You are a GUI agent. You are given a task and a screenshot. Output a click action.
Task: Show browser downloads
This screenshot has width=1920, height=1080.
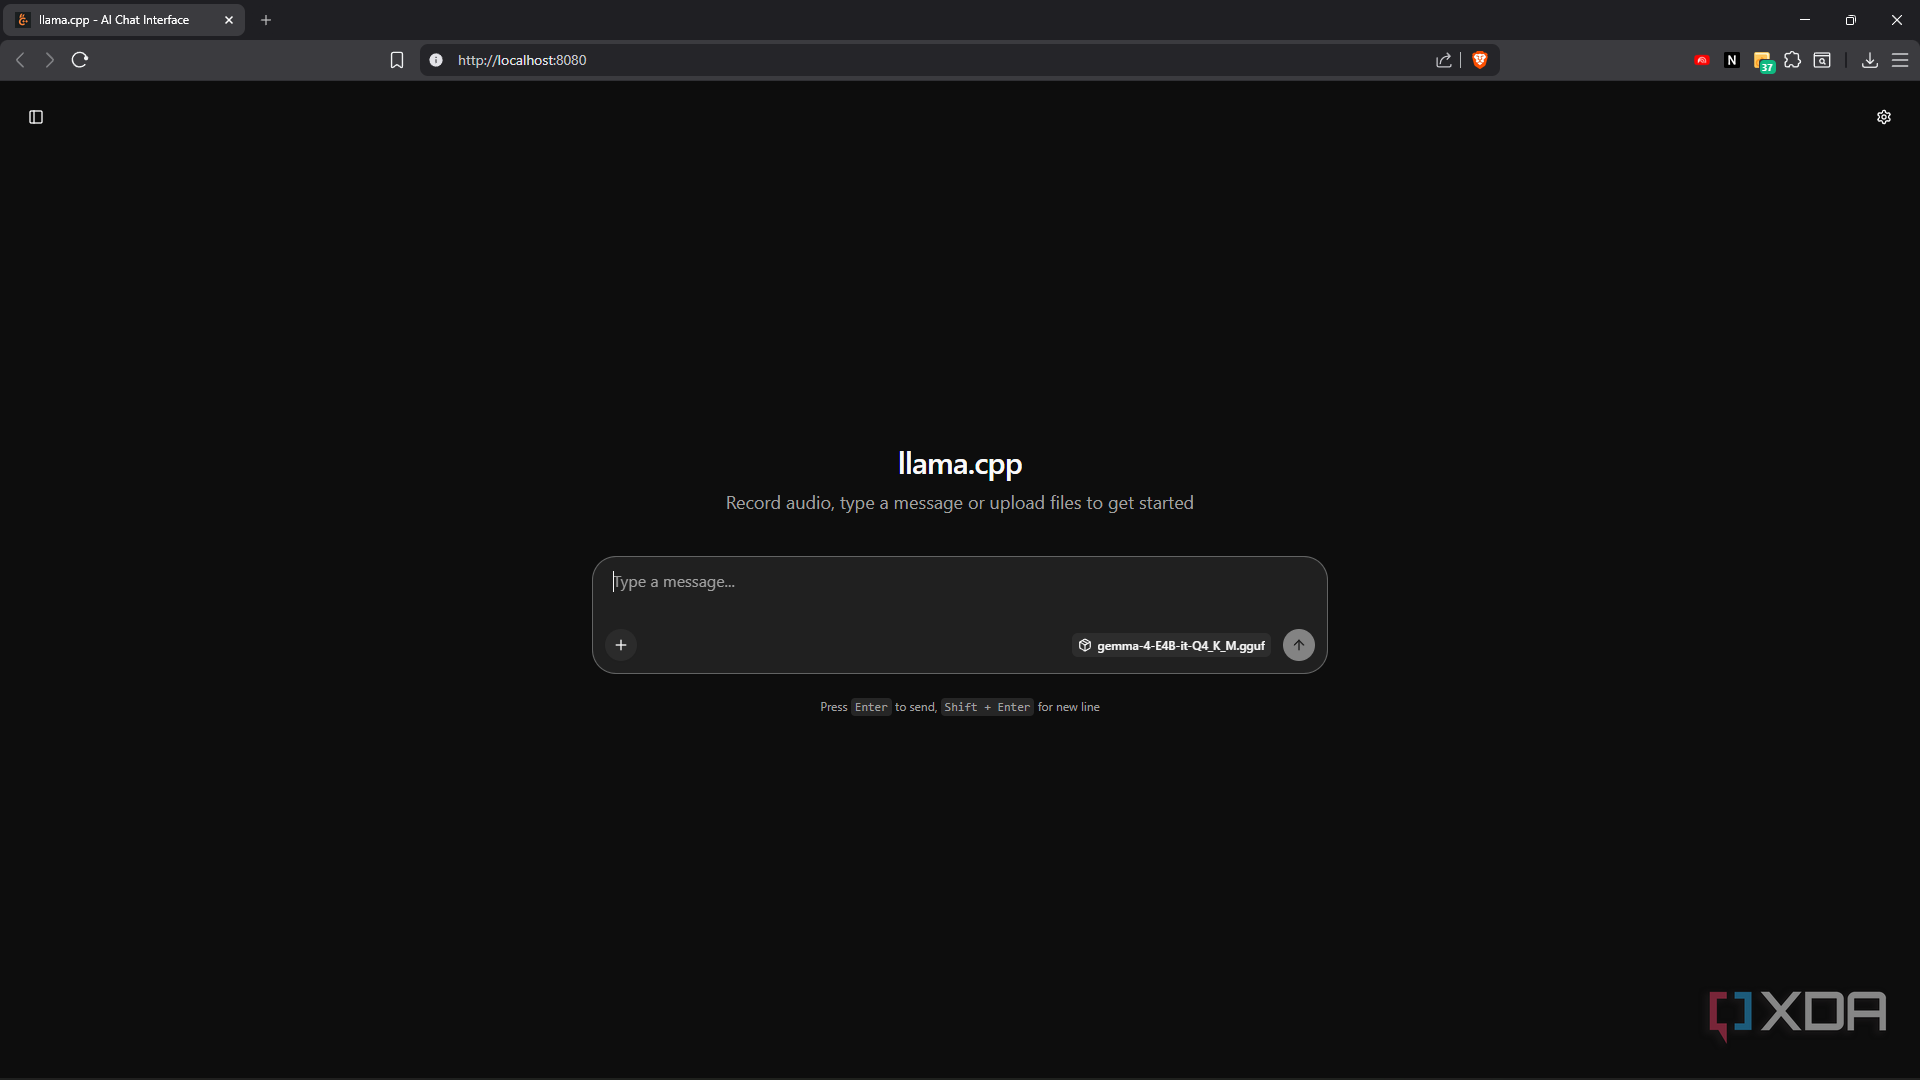coord(1869,60)
